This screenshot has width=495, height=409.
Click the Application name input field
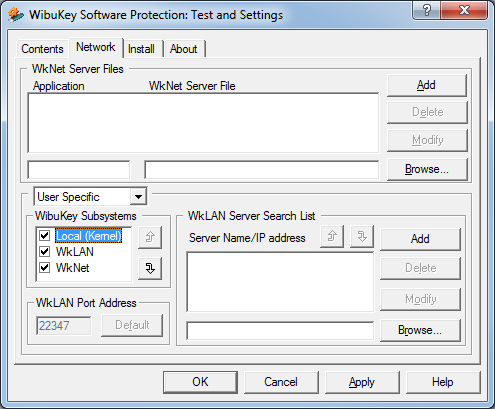tap(79, 170)
